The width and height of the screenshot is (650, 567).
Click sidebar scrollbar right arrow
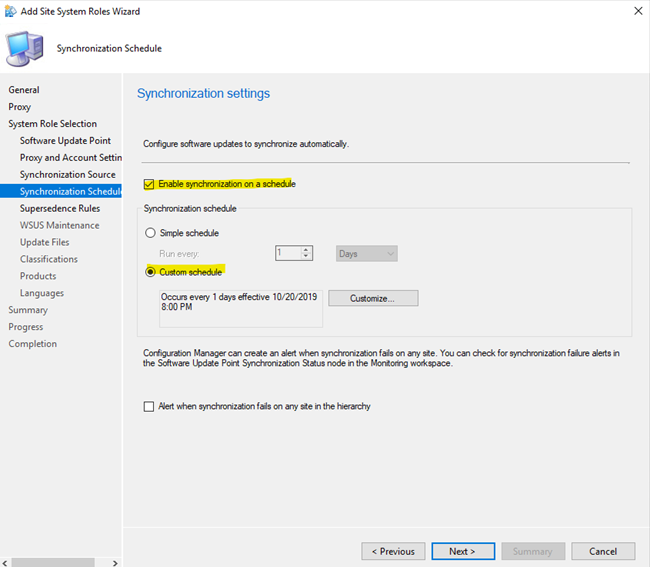[x=115, y=563]
